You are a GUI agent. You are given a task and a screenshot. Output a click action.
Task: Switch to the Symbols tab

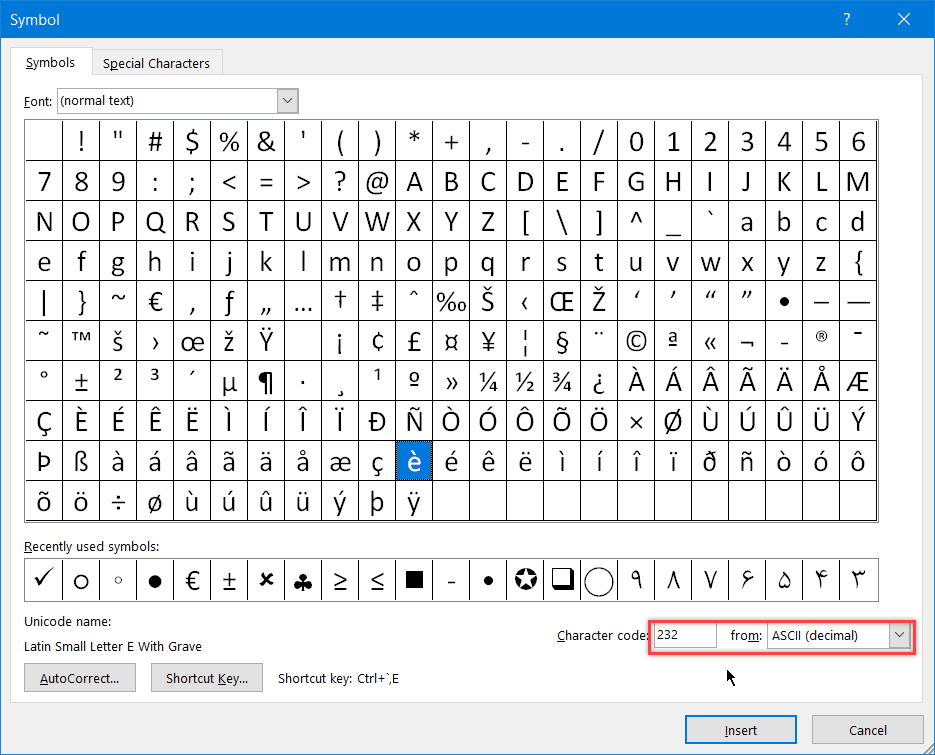click(x=50, y=62)
